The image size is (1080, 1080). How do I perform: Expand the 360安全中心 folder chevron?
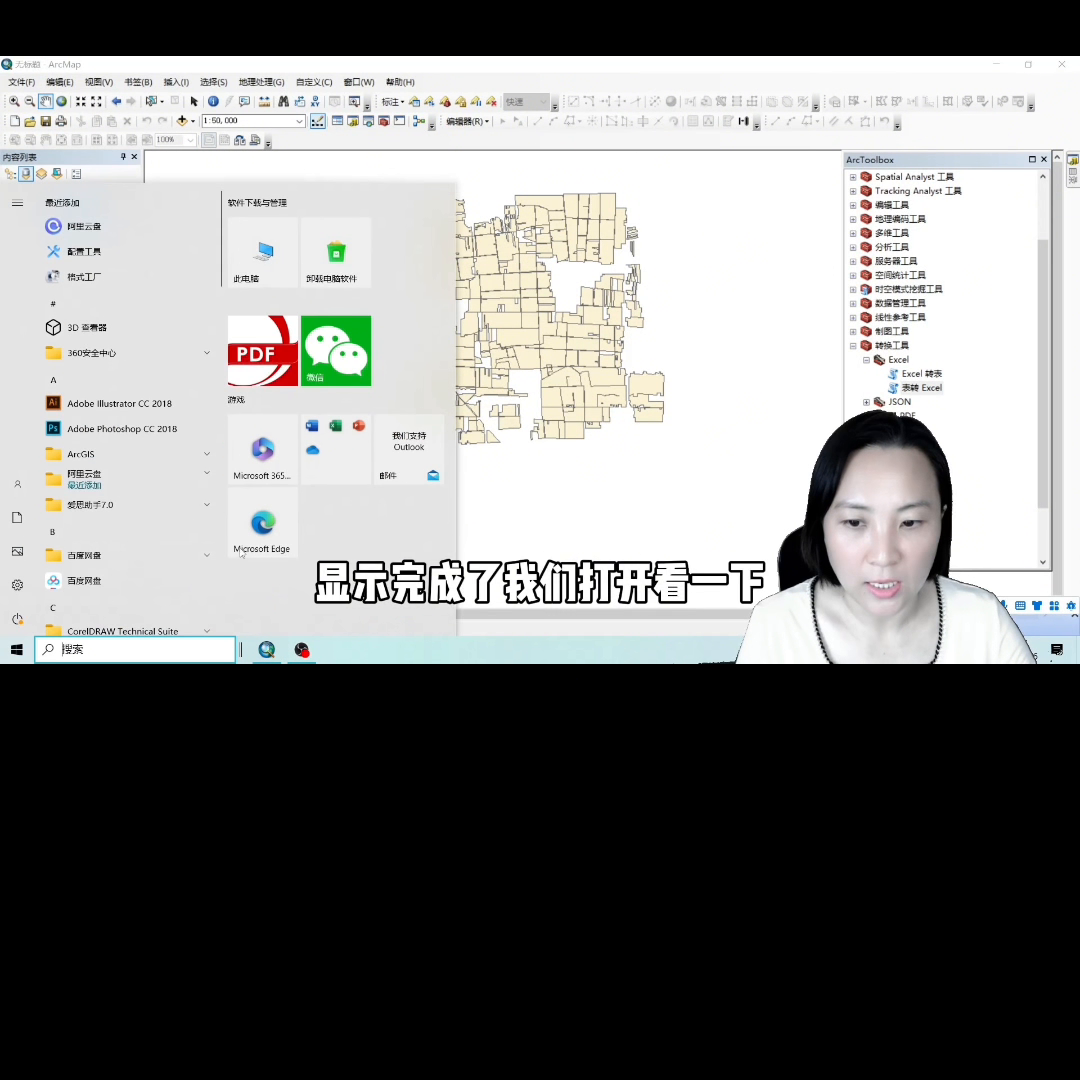(207, 353)
